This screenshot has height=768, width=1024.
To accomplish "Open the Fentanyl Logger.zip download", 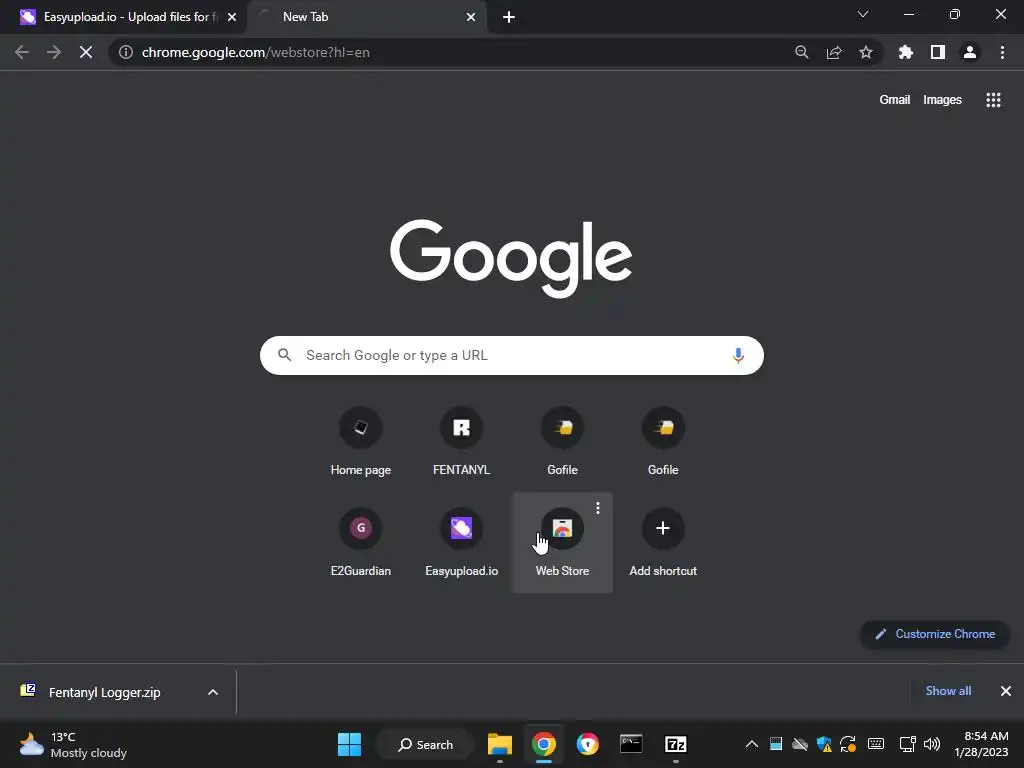I will pyautogui.click(x=104, y=692).
